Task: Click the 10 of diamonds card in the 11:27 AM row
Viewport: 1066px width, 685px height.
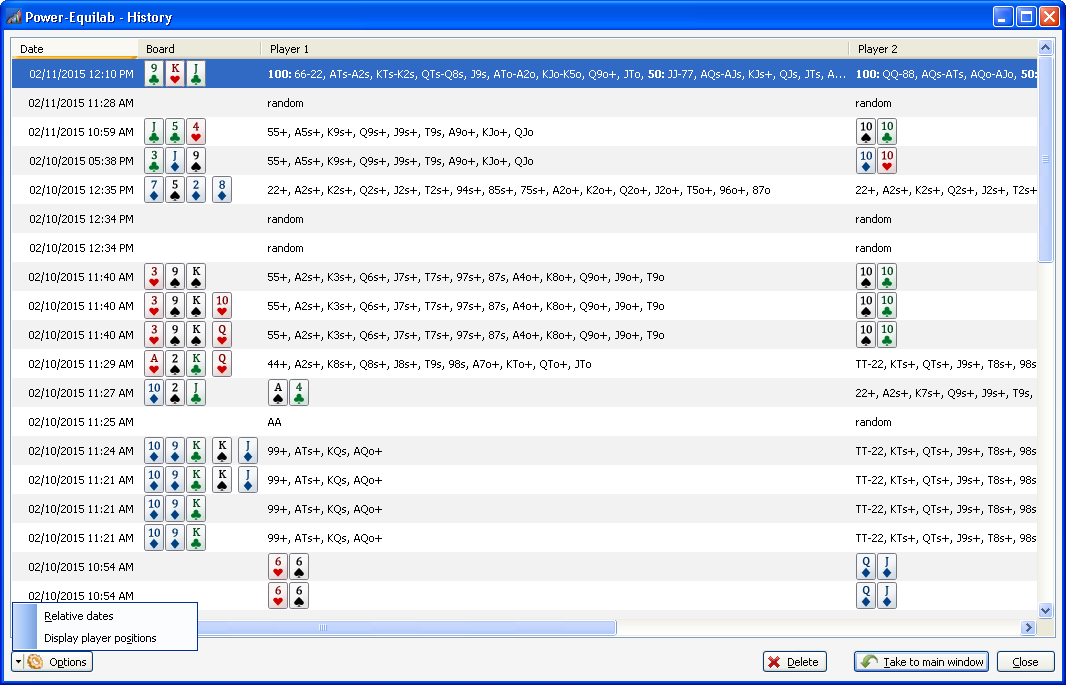Action: (154, 393)
